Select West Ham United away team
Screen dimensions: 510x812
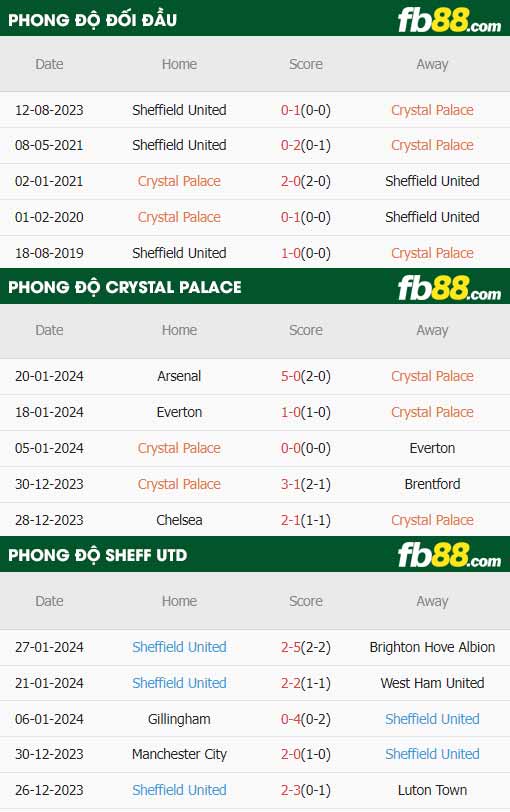coord(432,683)
